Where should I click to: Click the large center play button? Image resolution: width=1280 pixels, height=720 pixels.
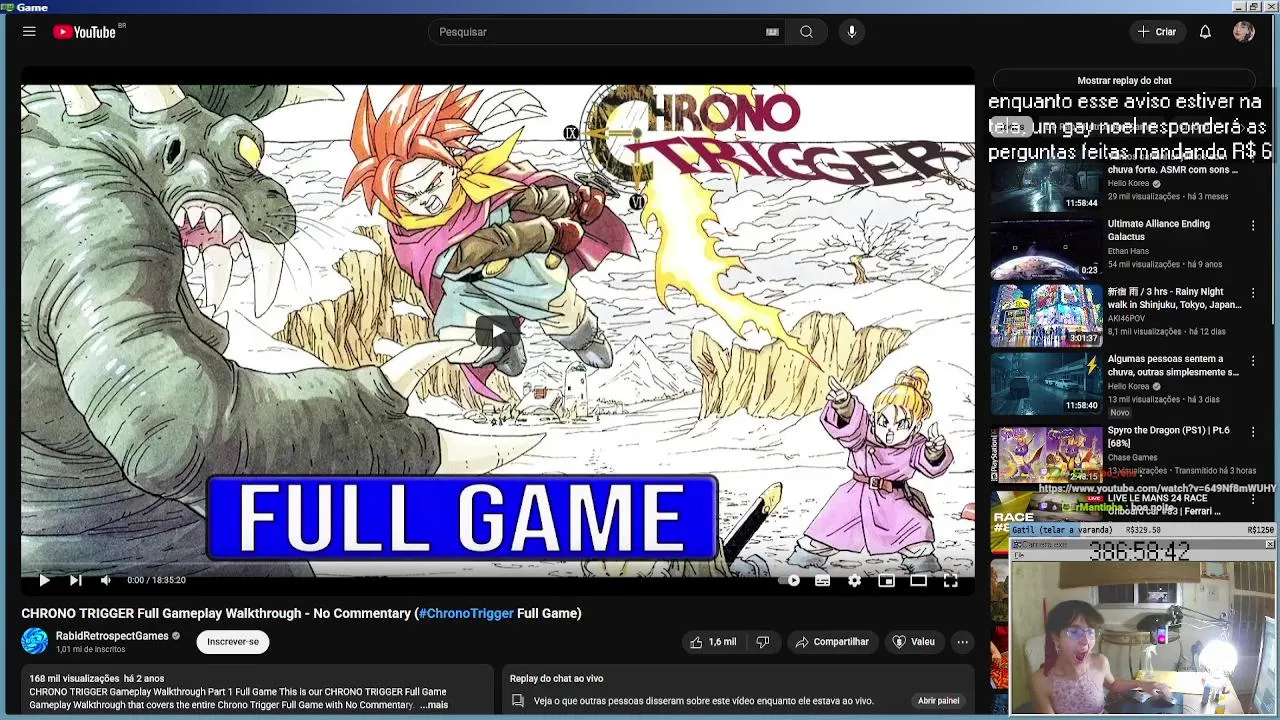[497, 332]
